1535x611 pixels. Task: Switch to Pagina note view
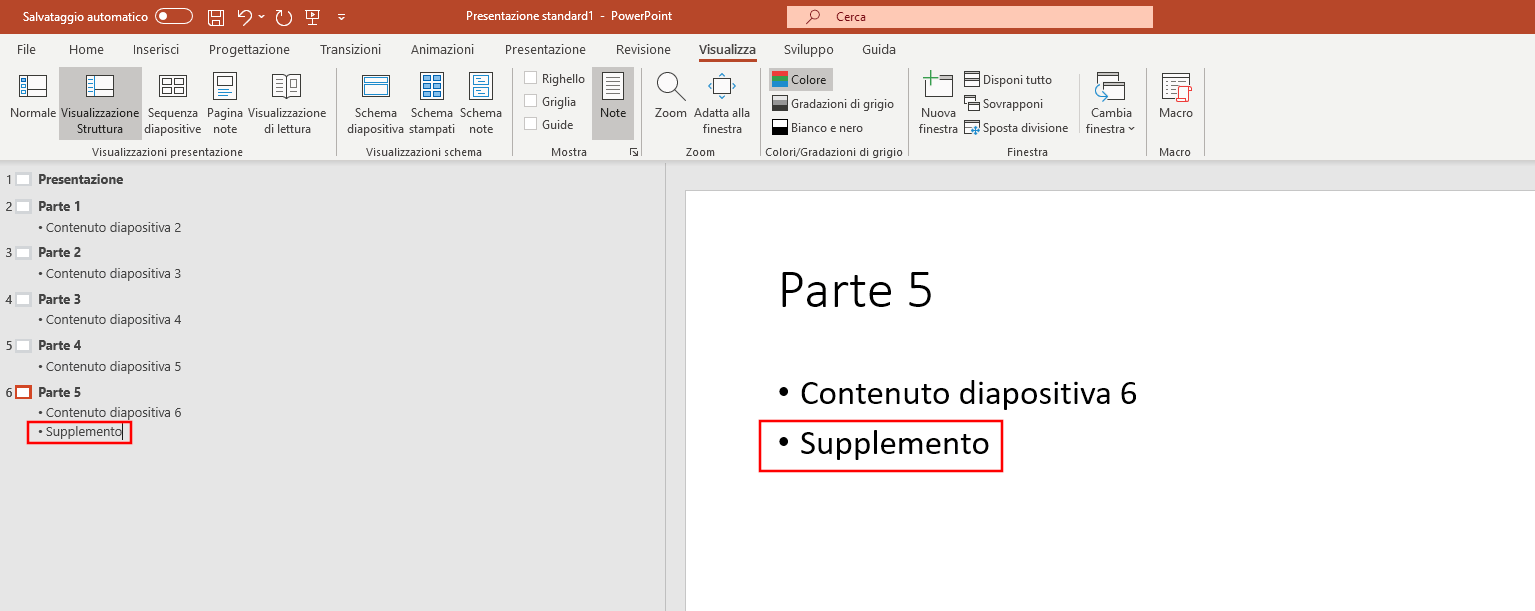point(225,103)
